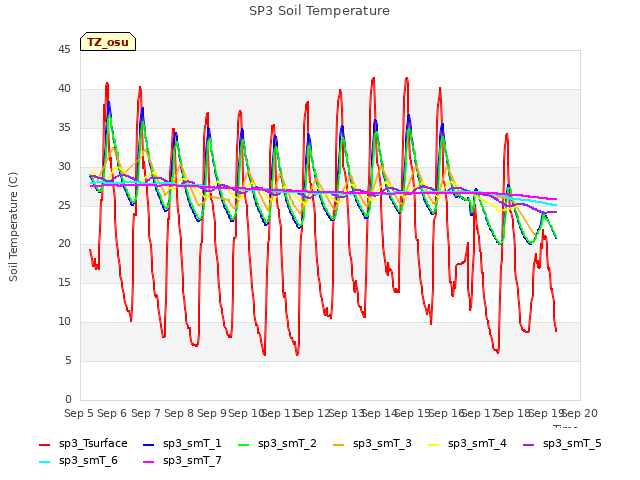Click the sp3_smT_3 orange legend swatch

339,444
